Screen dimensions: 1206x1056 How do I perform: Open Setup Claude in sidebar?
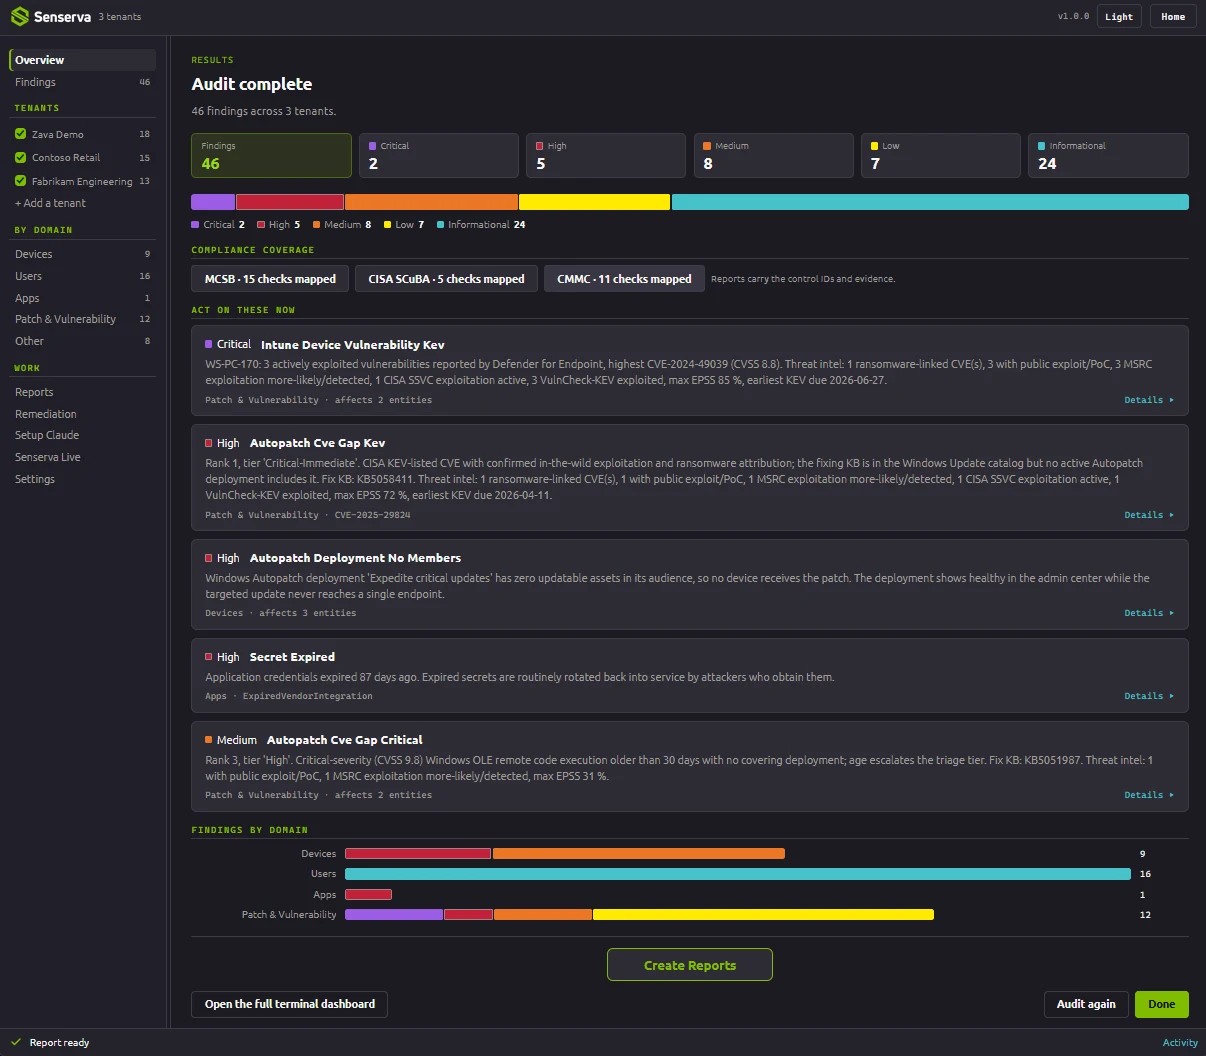(83, 435)
